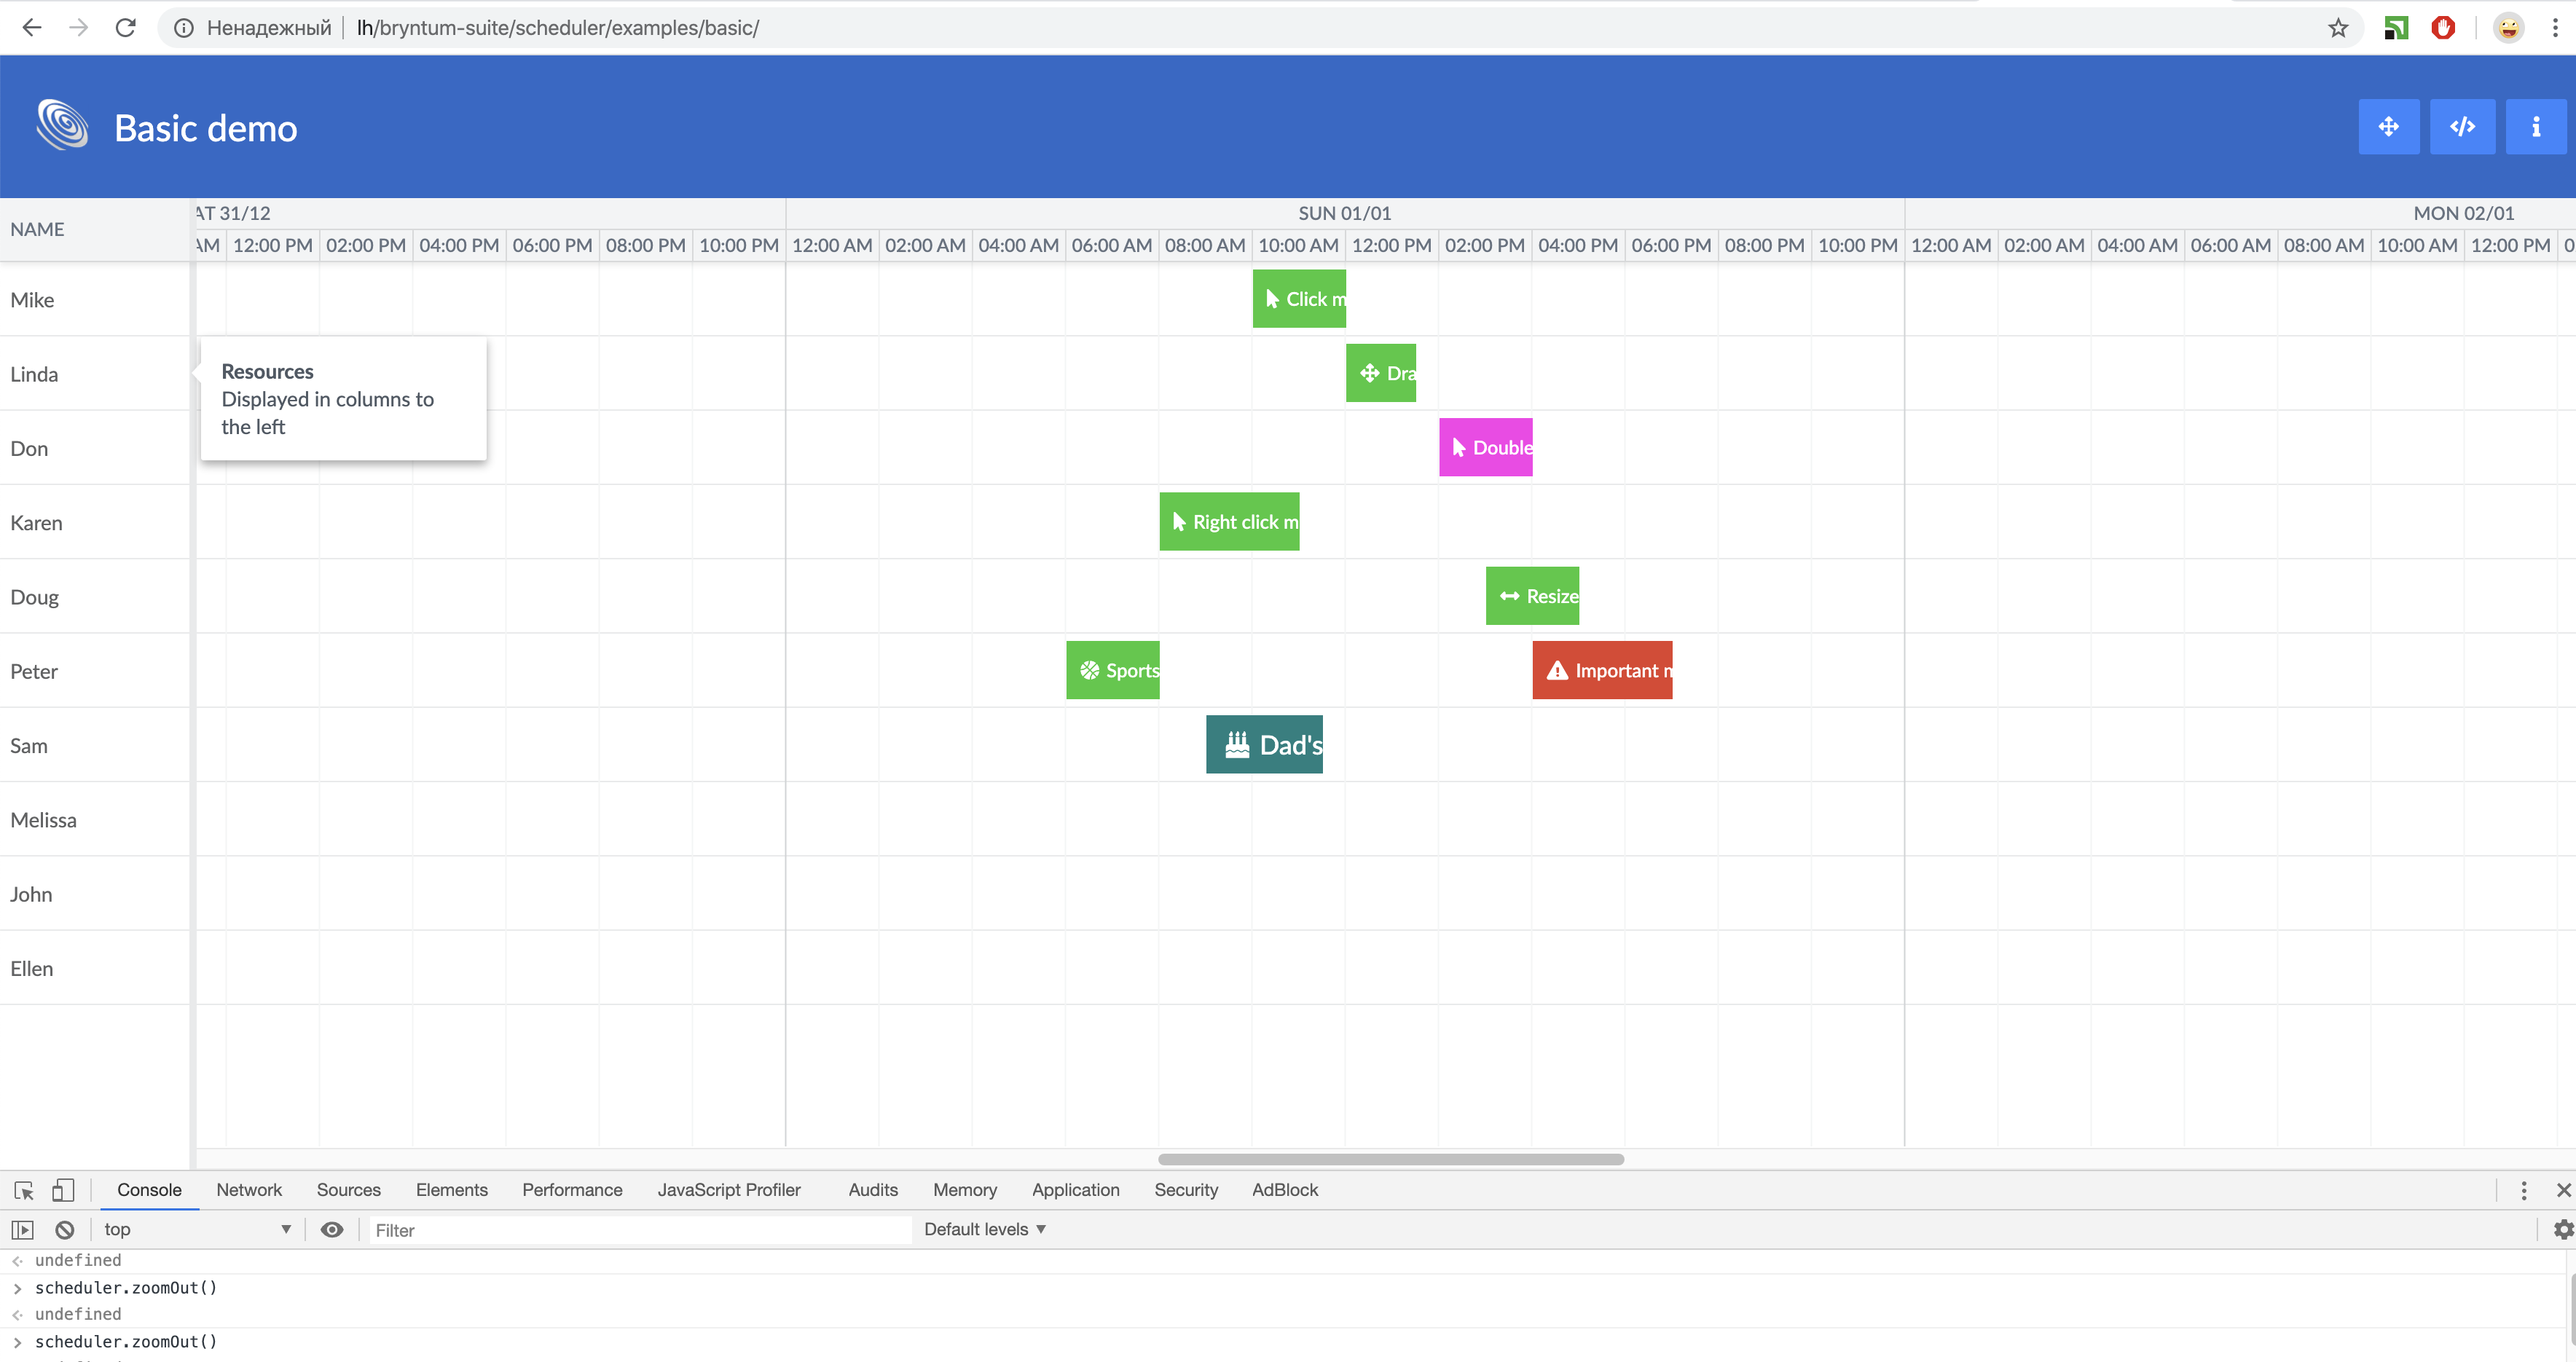Screen dimensions: 2576x1362
Task: Bookmark this page with the star icon
Action: (2337, 28)
